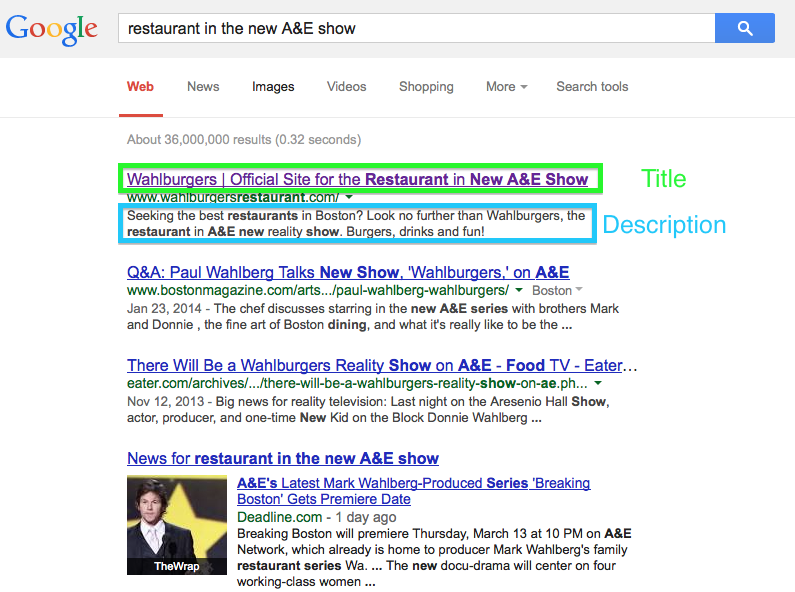Open the Images tab

pyautogui.click(x=273, y=87)
